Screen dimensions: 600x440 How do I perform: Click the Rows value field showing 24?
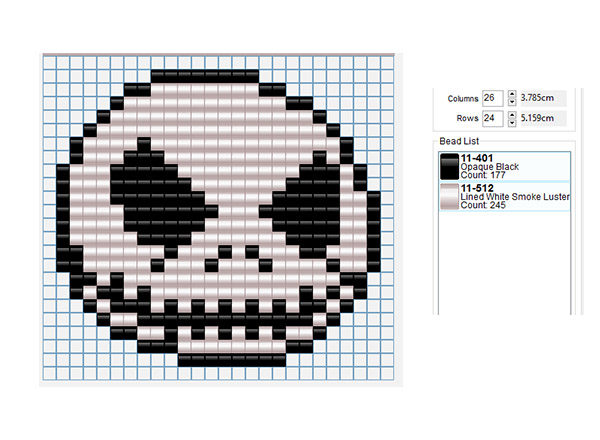[492, 118]
